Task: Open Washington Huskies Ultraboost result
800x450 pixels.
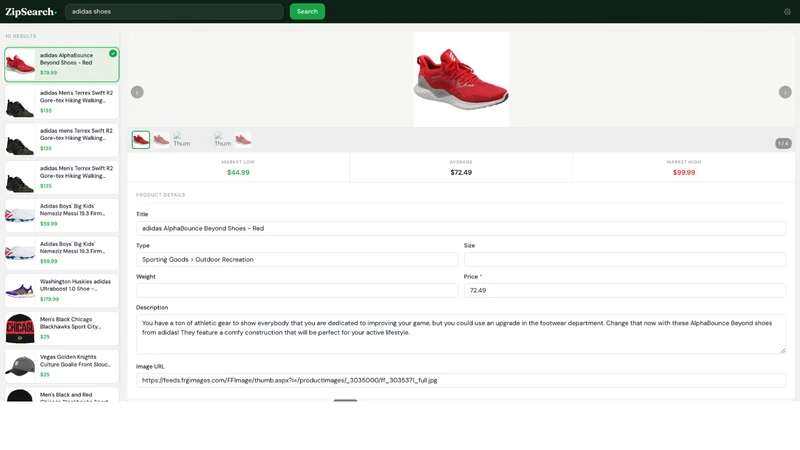Action: pyautogui.click(x=62, y=291)
